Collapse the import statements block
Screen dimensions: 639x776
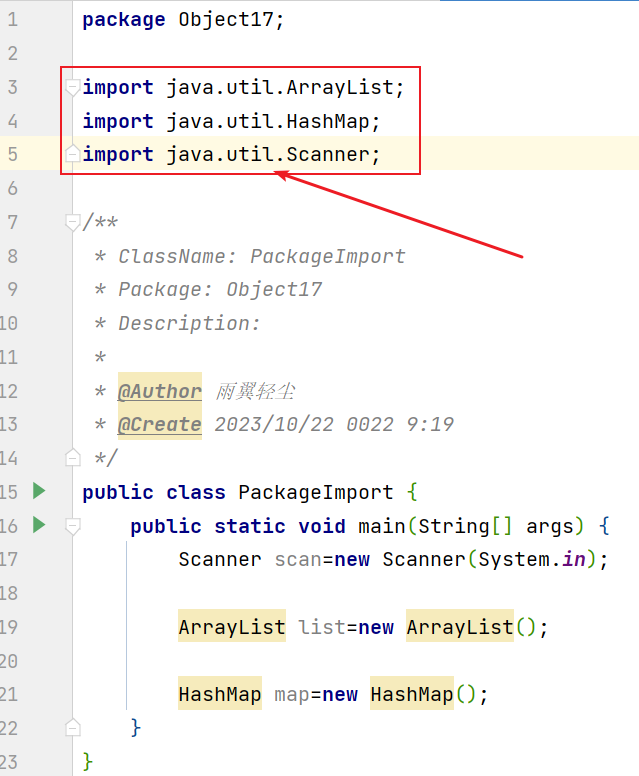pyautogui.click(x=72, y=88)
